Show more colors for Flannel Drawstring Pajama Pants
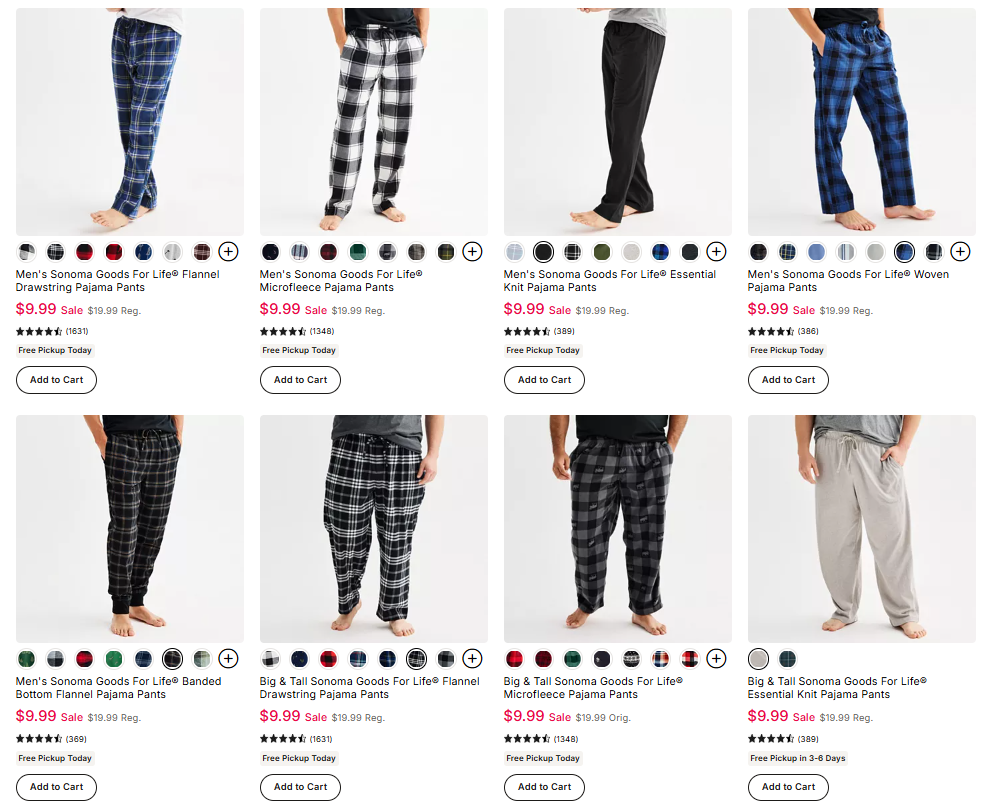The width and height of the screenshot is (988, 812). (228, 252)
